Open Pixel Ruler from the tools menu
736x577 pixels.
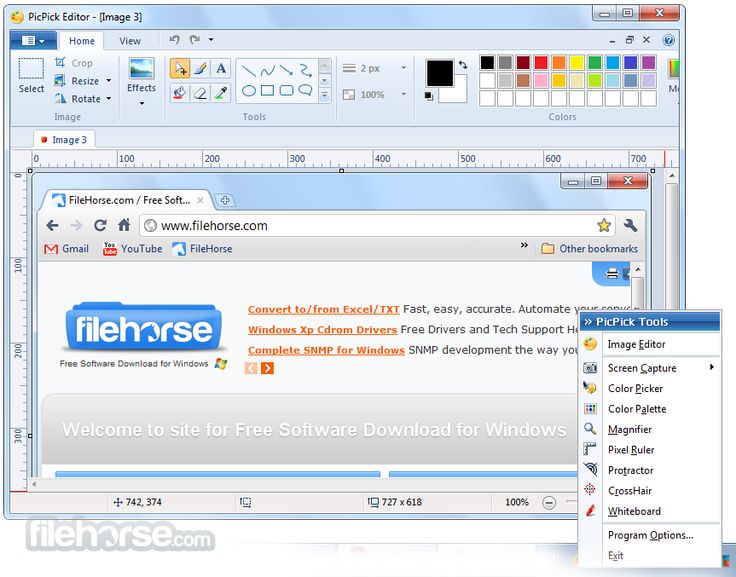(x=650, y=450)
